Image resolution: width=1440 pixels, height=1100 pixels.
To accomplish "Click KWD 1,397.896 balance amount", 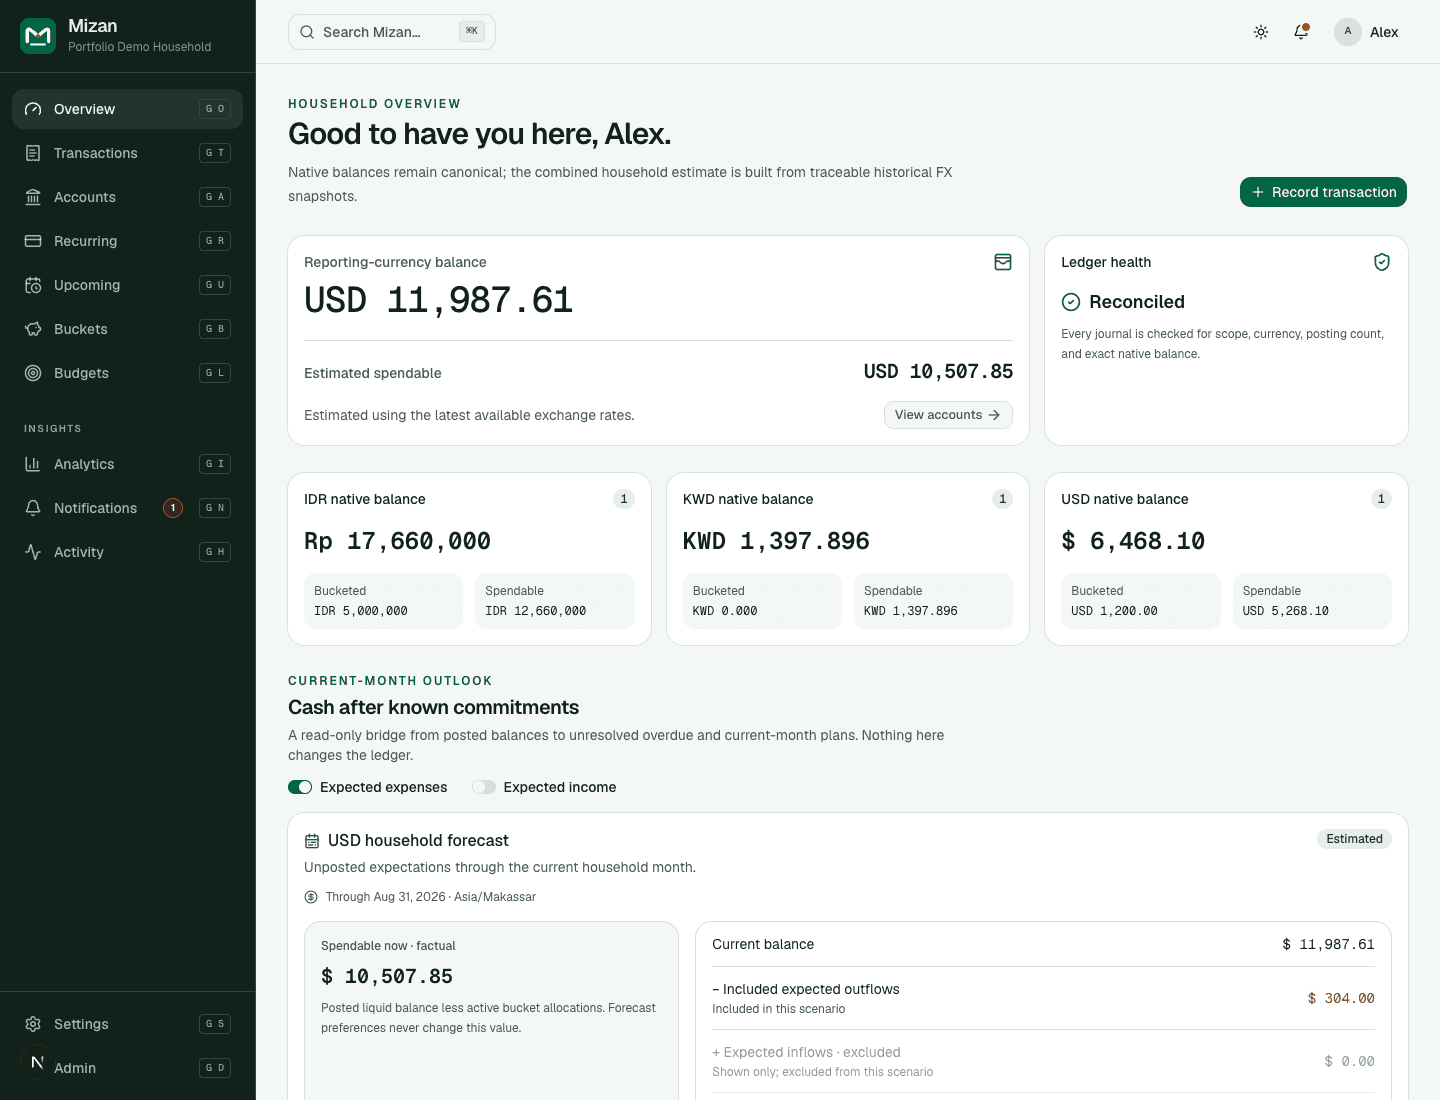I will coord(776,541).
